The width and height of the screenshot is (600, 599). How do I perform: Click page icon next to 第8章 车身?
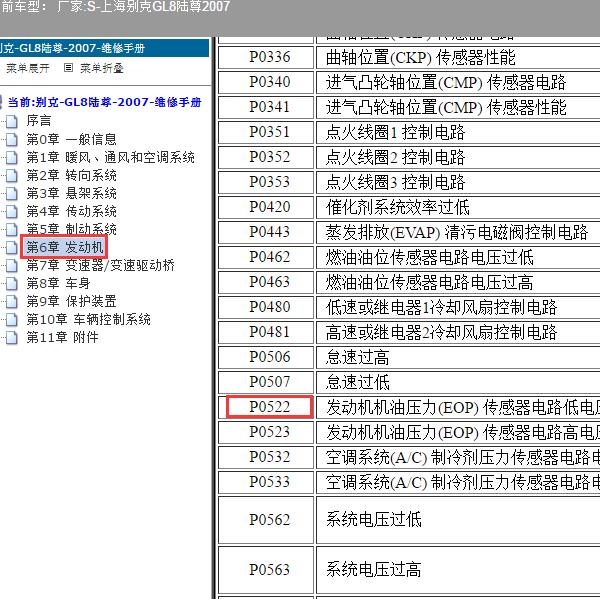(x=12, y=283)
